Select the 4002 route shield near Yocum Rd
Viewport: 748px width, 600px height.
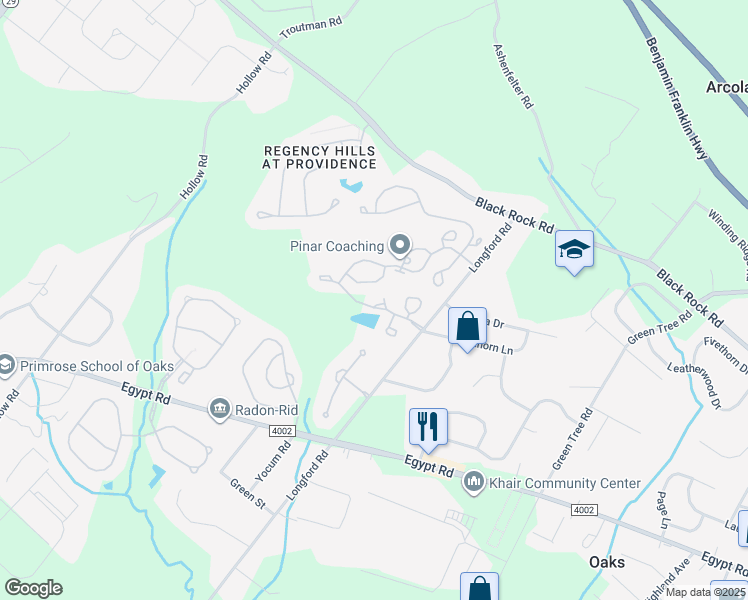click(282, 431)
